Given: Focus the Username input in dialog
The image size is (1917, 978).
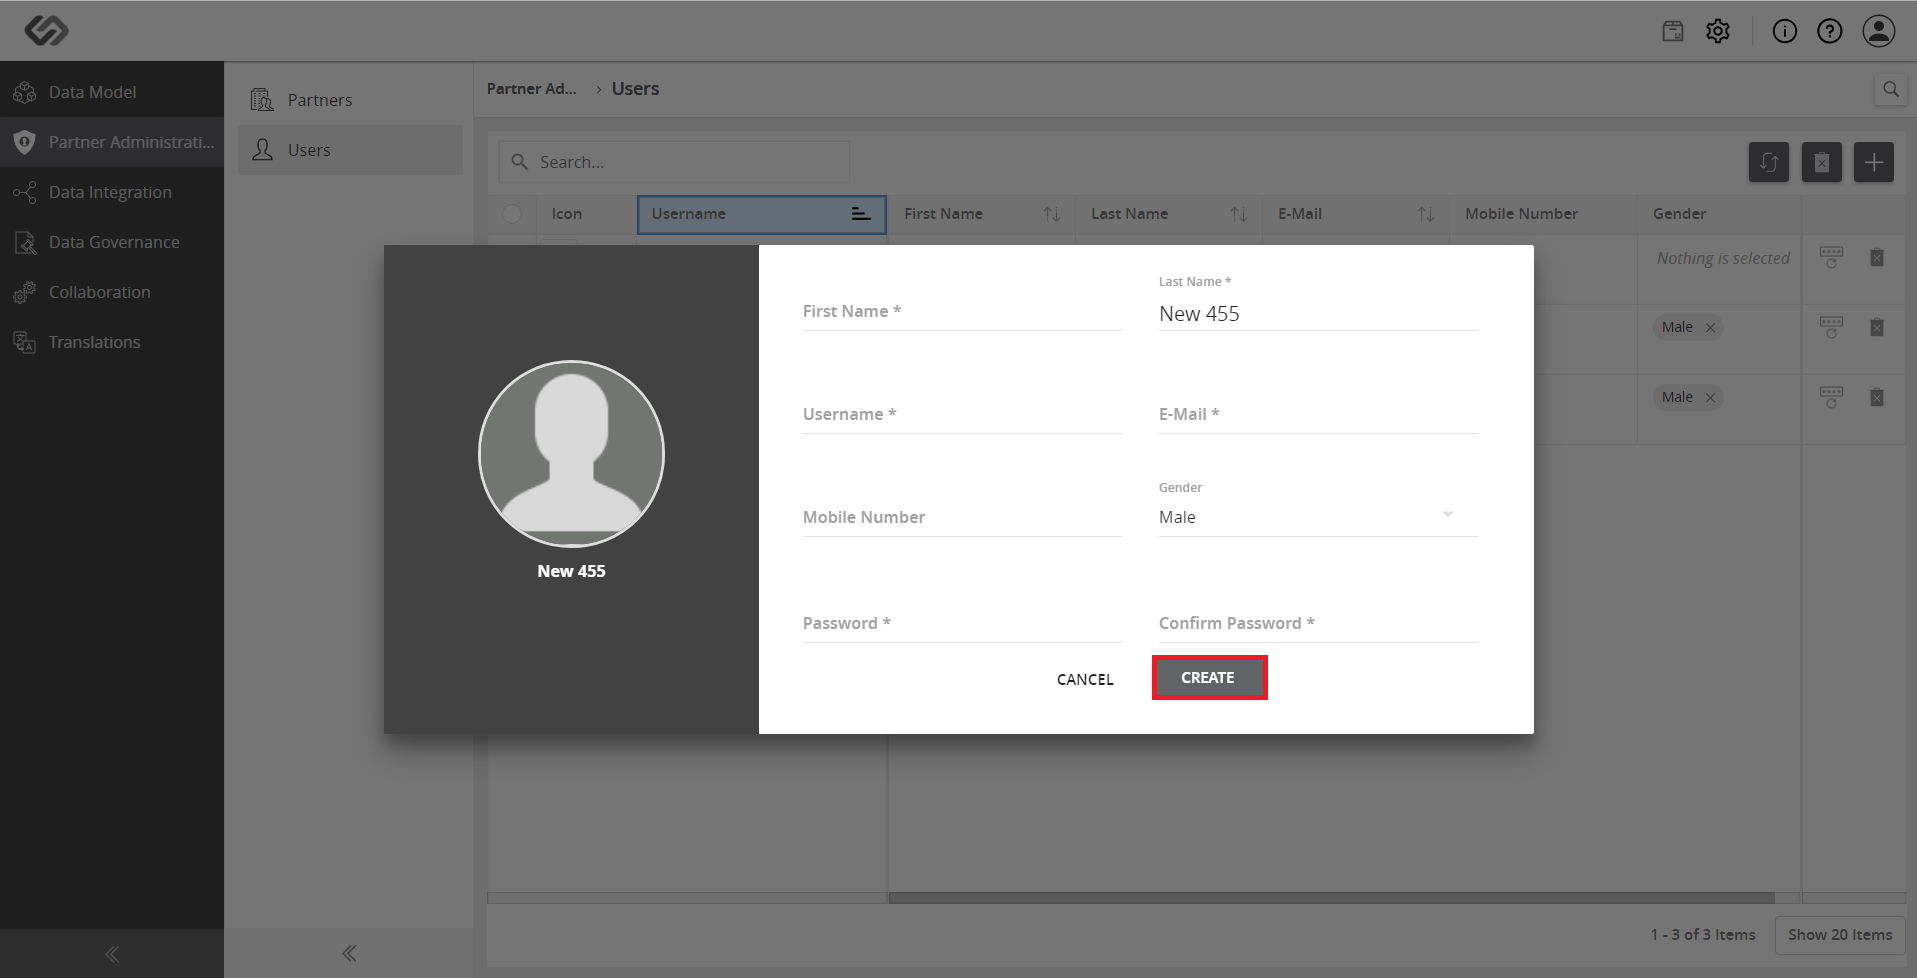Looking at the screenshot, I should (x=962, y=414).
